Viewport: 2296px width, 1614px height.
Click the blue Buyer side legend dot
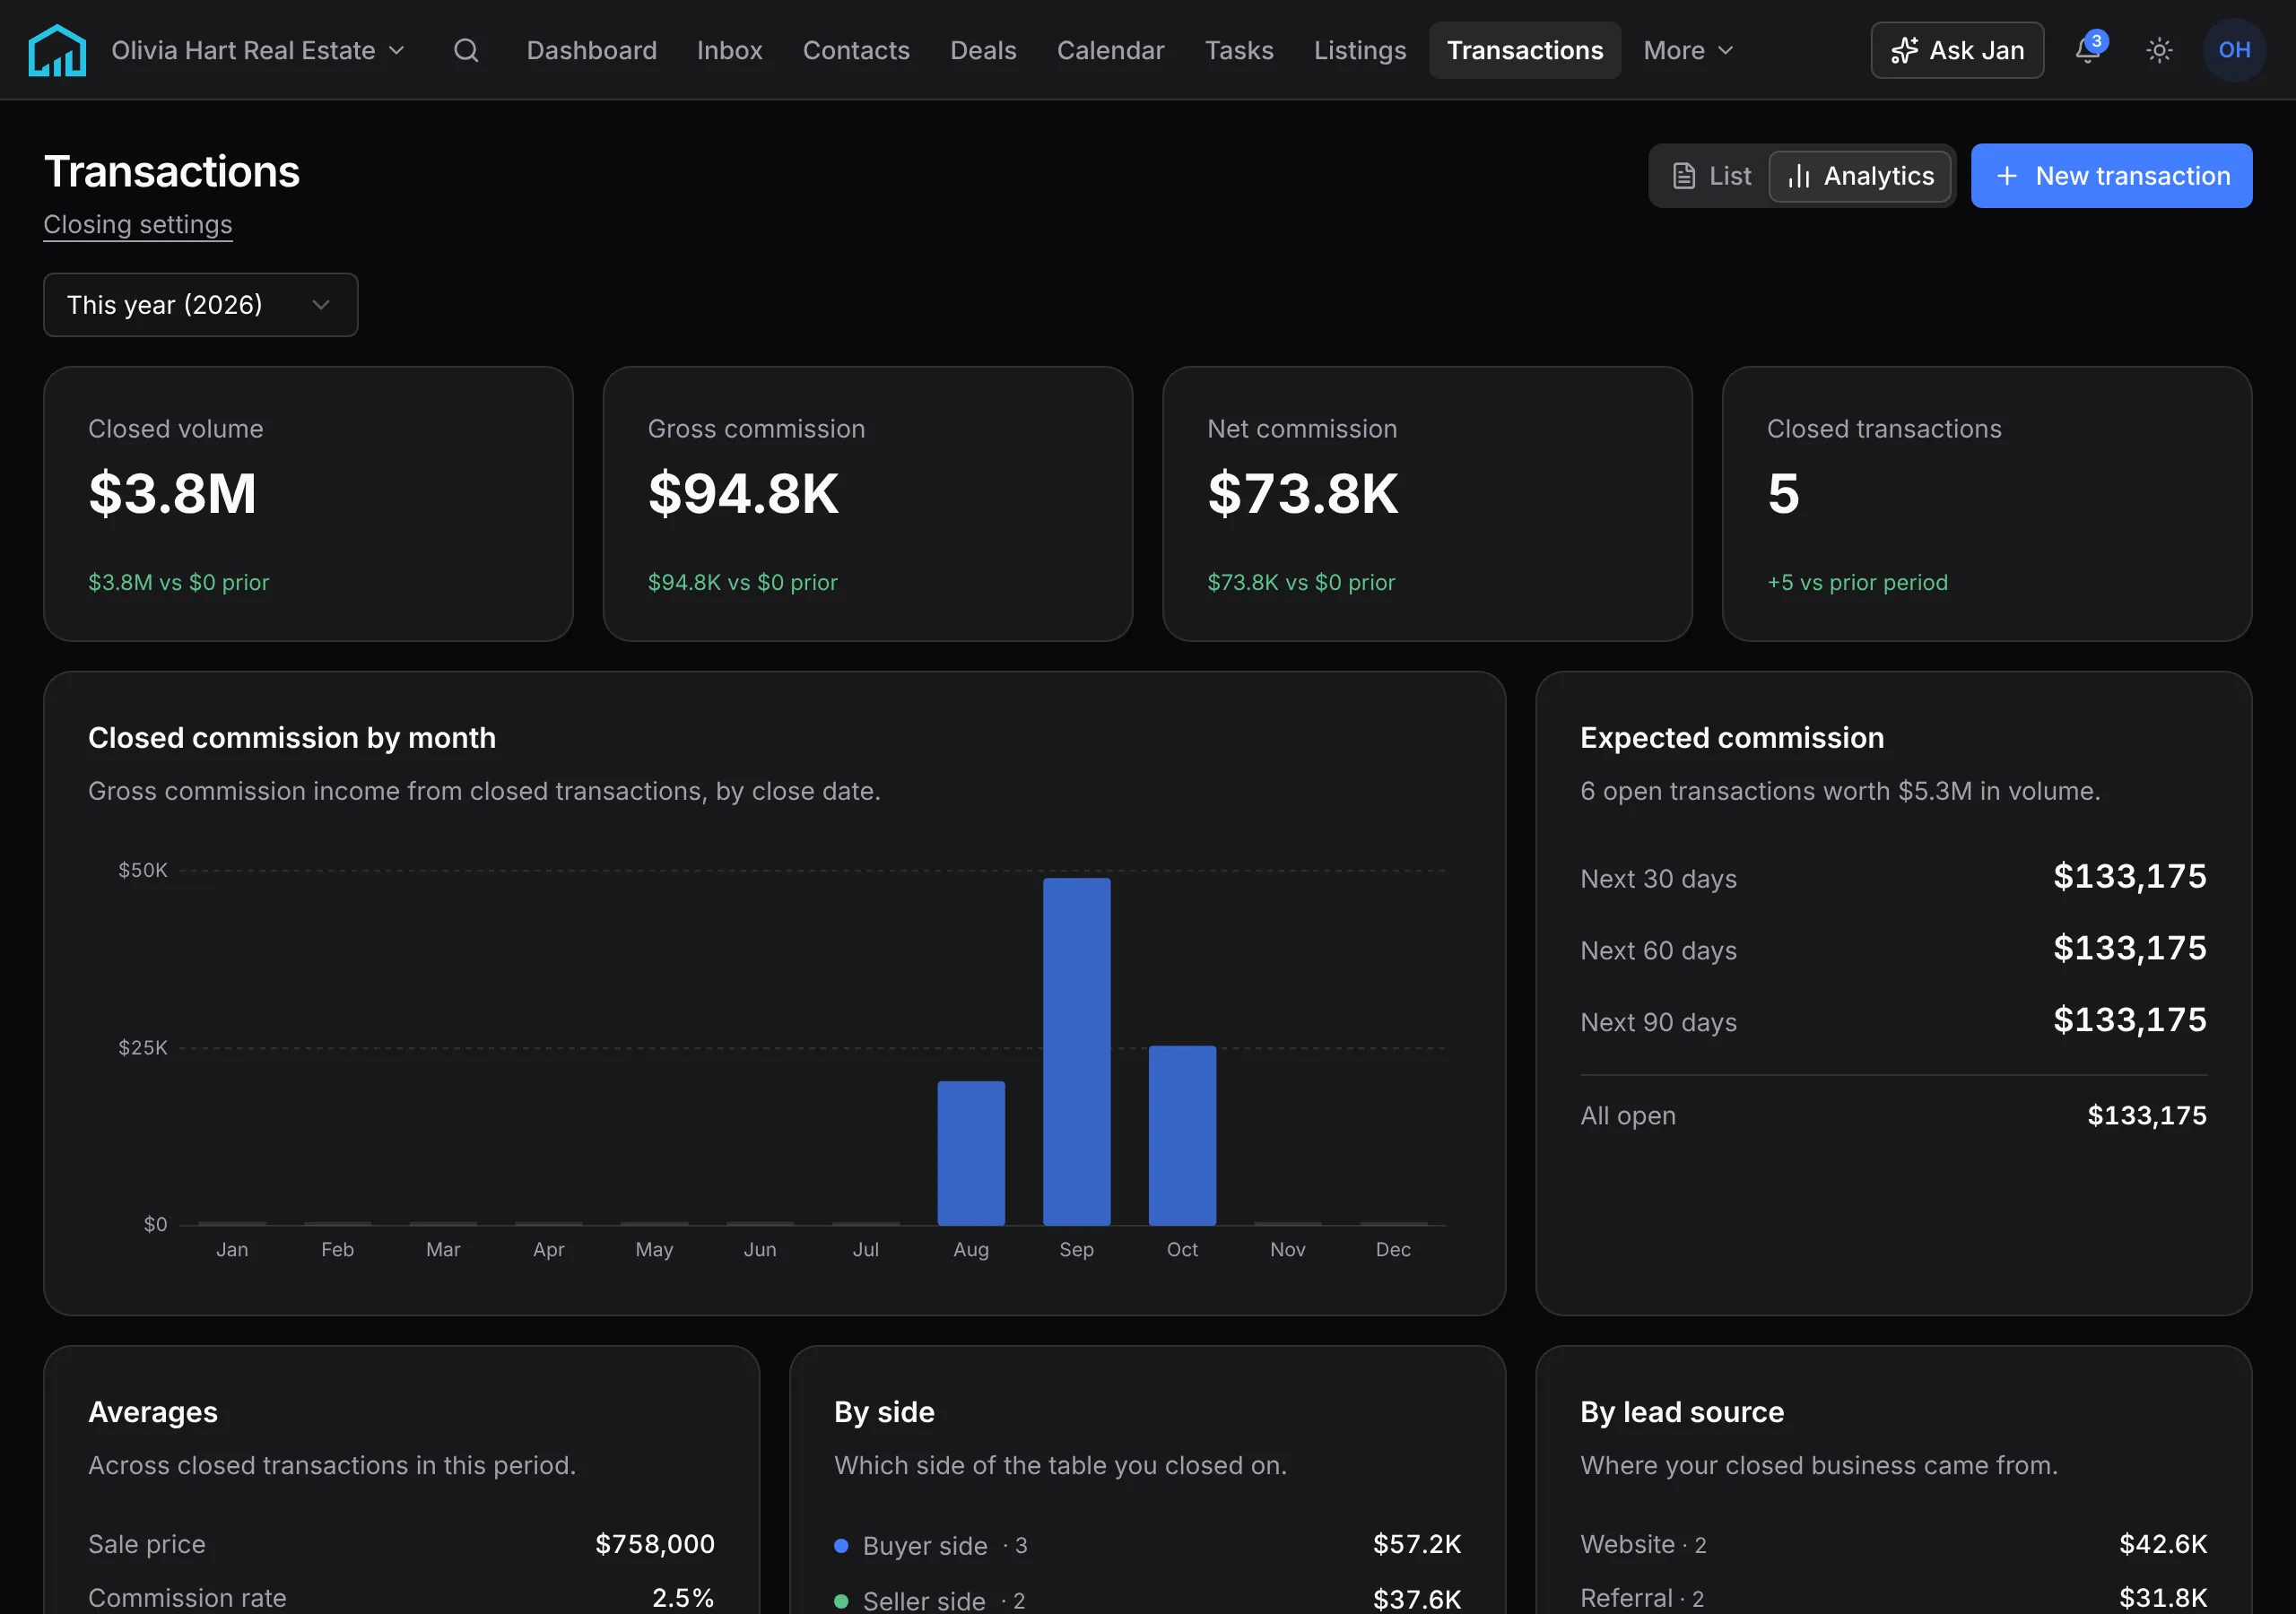pos(841,1546)
